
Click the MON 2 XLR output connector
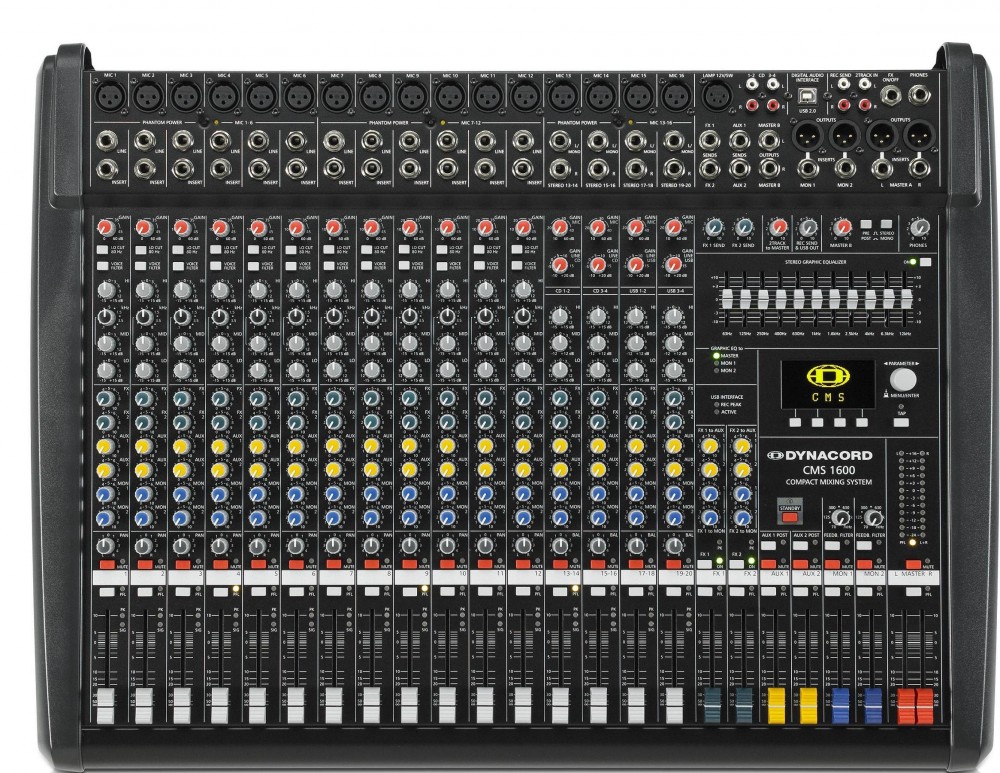point(843,136)
